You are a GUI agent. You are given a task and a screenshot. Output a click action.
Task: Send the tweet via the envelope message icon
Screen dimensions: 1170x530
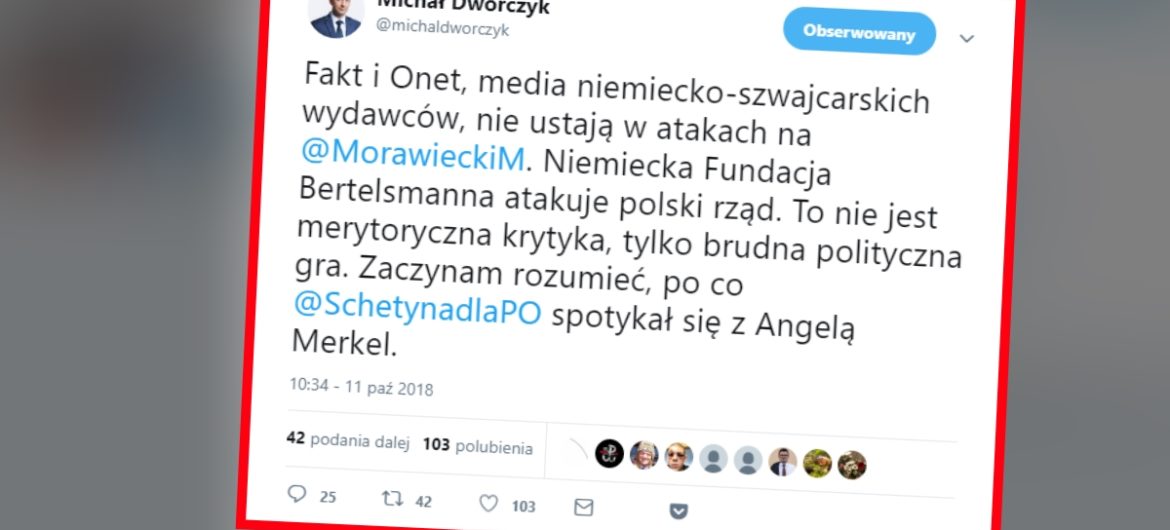point(584,508)
